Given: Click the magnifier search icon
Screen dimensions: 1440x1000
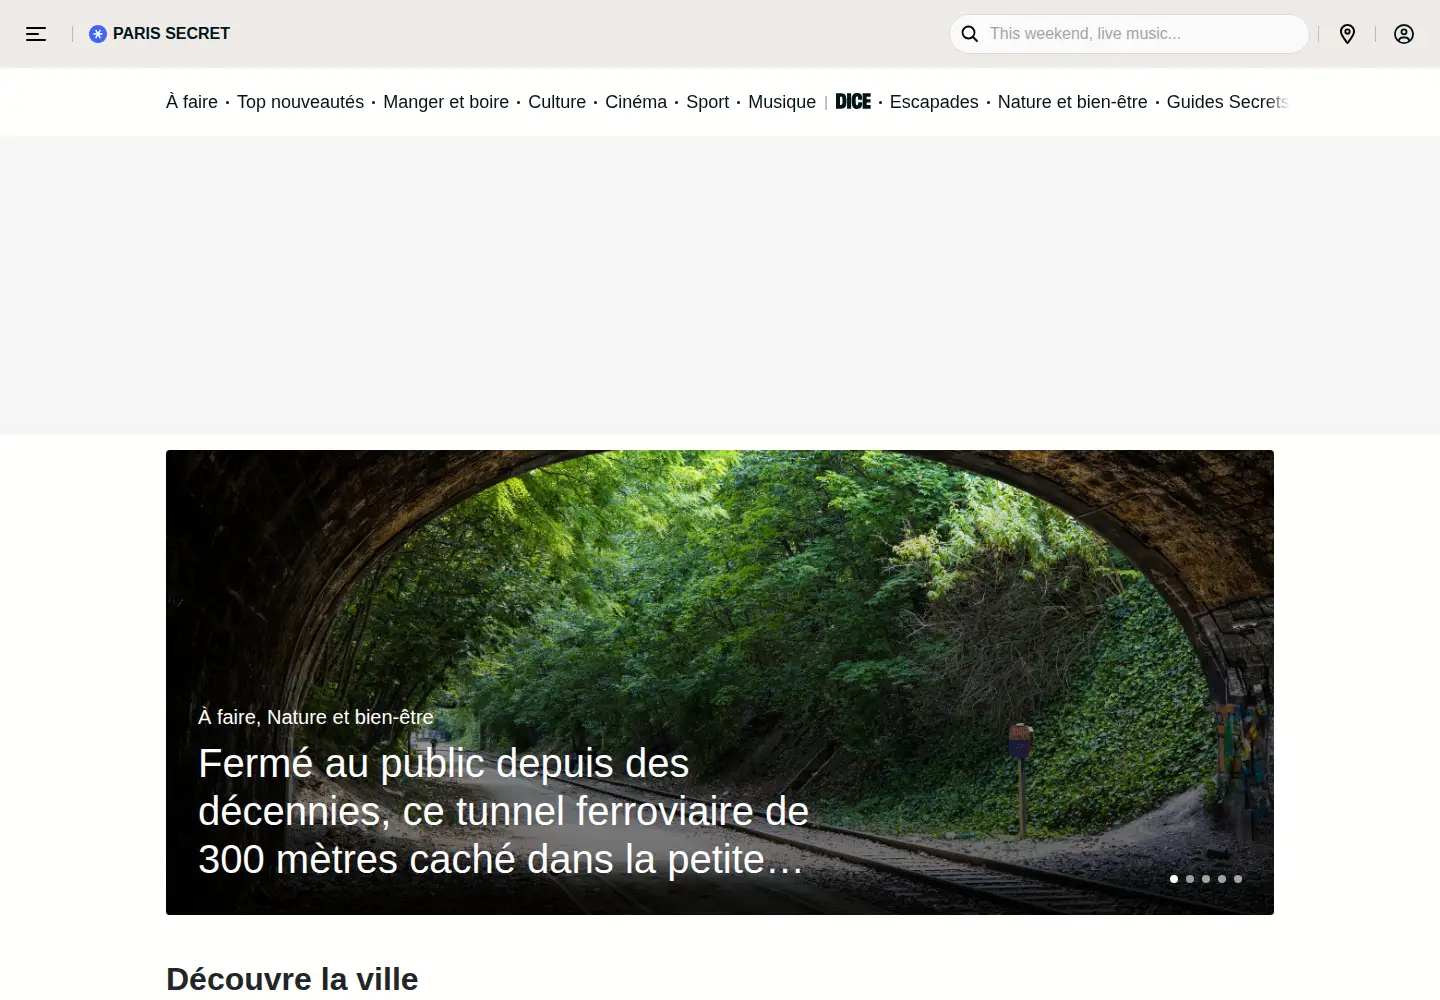Looking at the screenshot, I should pos(970,34).
